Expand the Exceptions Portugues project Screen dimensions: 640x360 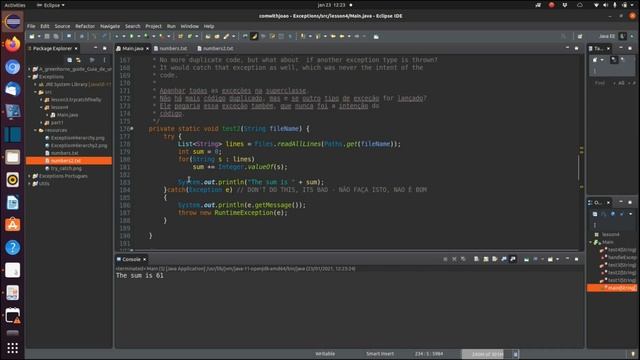(x=29, y=176)
